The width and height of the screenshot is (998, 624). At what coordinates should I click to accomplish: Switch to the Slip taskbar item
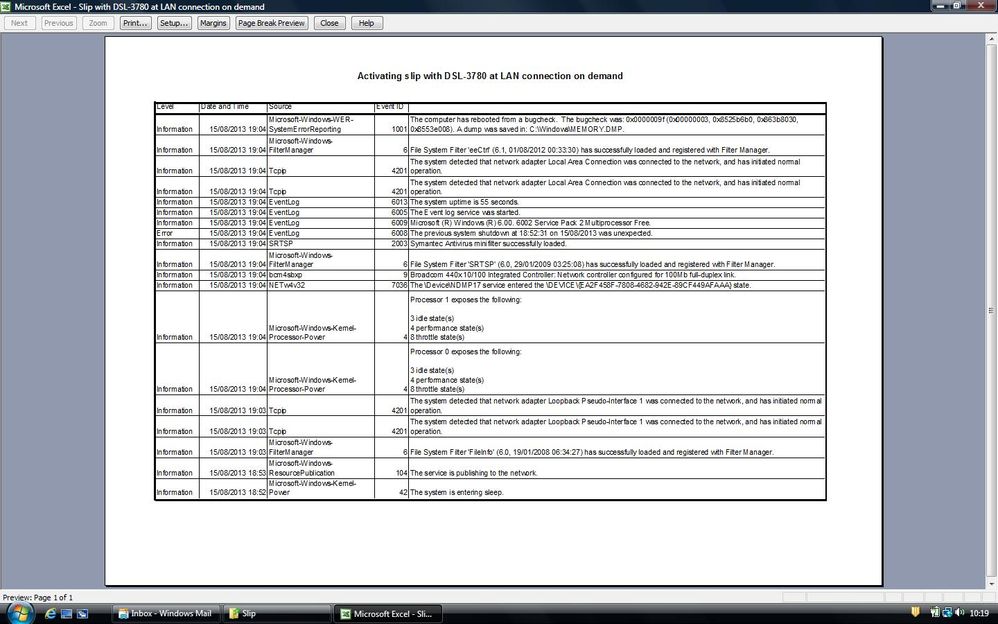(277, 614)
